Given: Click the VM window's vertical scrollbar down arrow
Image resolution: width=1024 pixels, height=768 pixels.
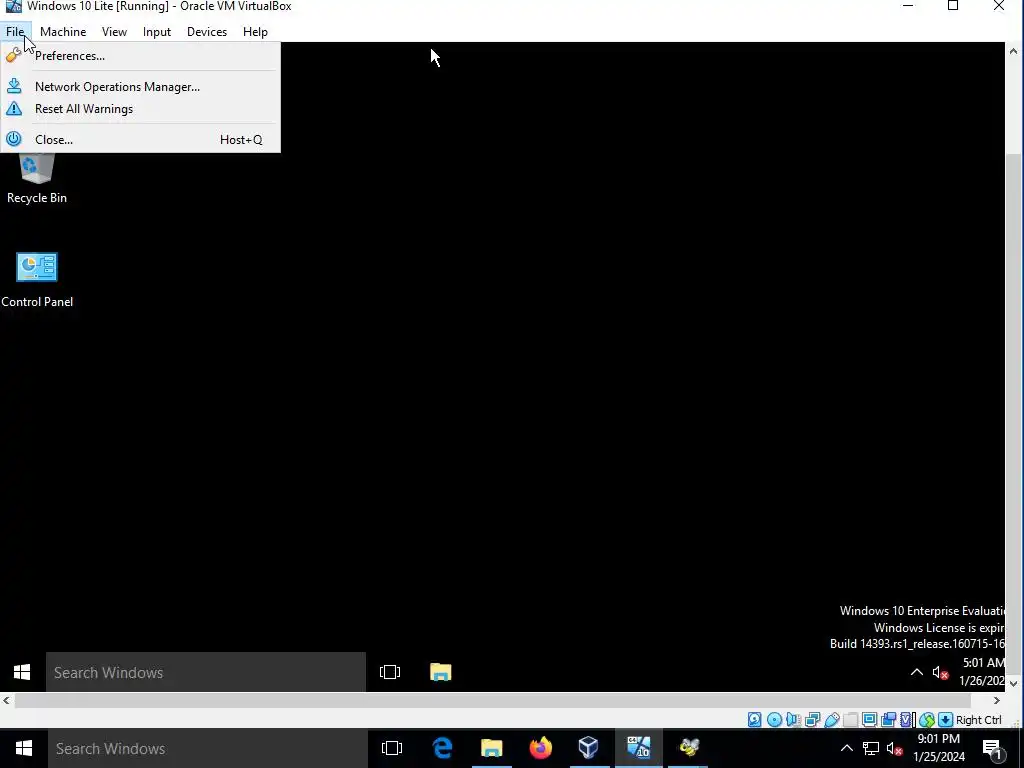Looking at the screenshot, I should (x=1014, y=684).
